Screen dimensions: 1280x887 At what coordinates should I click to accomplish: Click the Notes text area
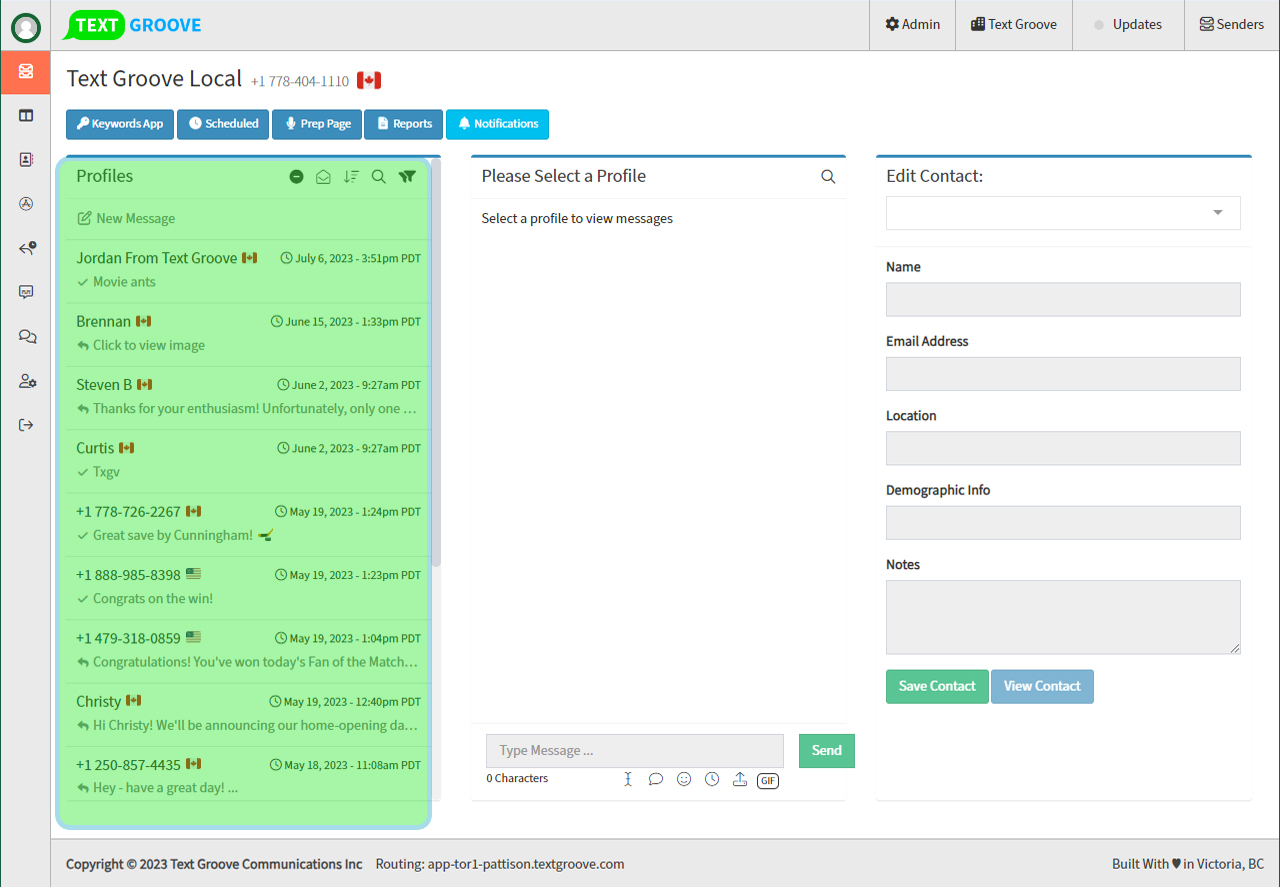[x=1063, y=617]
